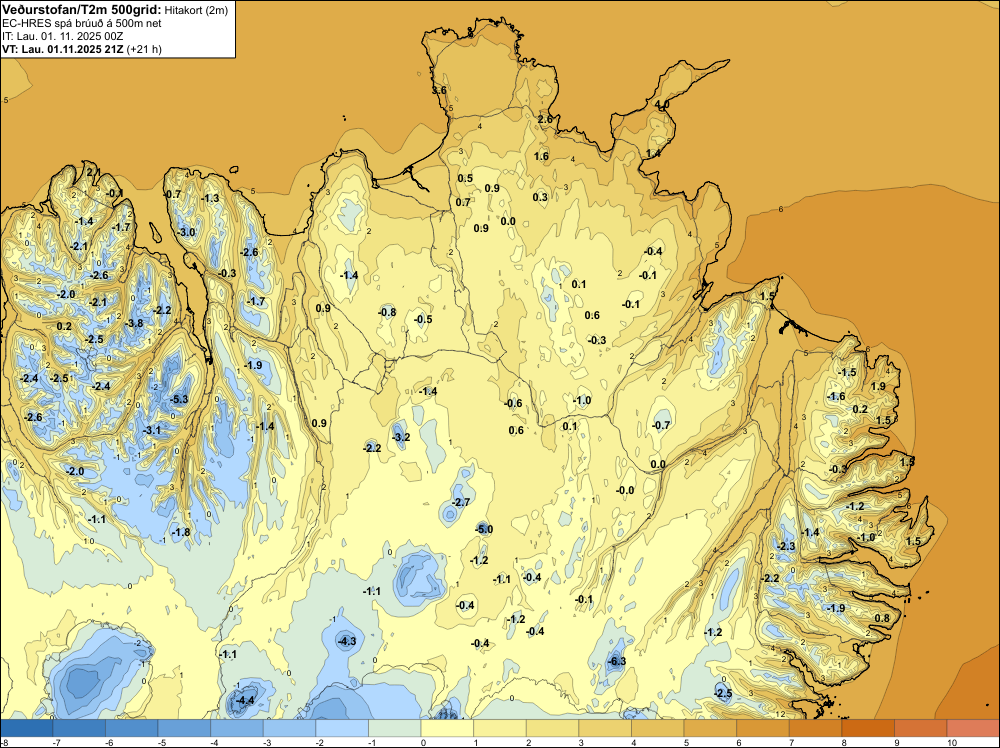The height and width of the screenshot is (748, 1000).
Task: Pick the legend swatch between -7 and -6
Action: 79,728
